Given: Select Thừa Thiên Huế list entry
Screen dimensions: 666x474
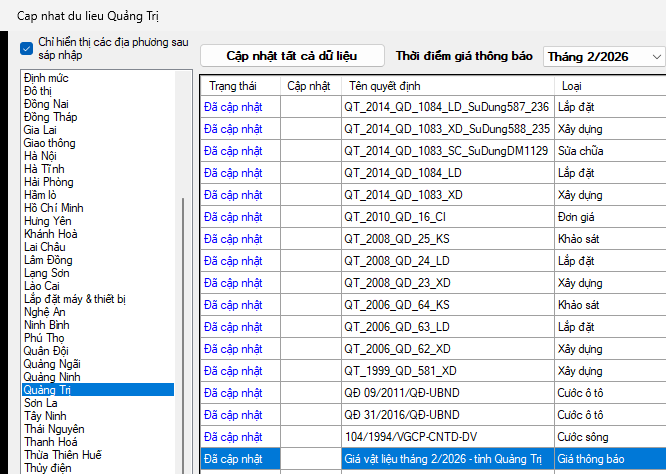Looking at the screenshot, I should [63, 455].
